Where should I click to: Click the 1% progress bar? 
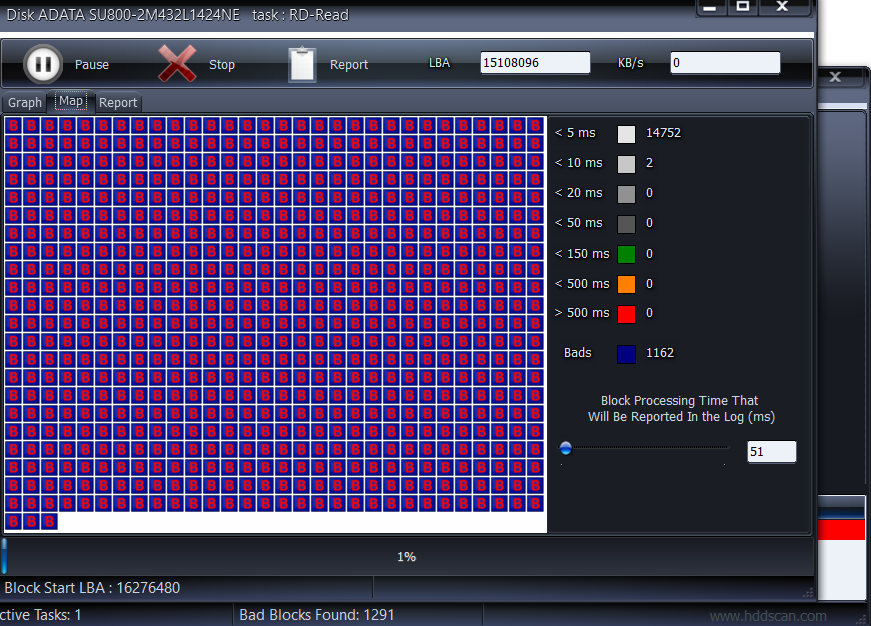[x=407, y=557]
